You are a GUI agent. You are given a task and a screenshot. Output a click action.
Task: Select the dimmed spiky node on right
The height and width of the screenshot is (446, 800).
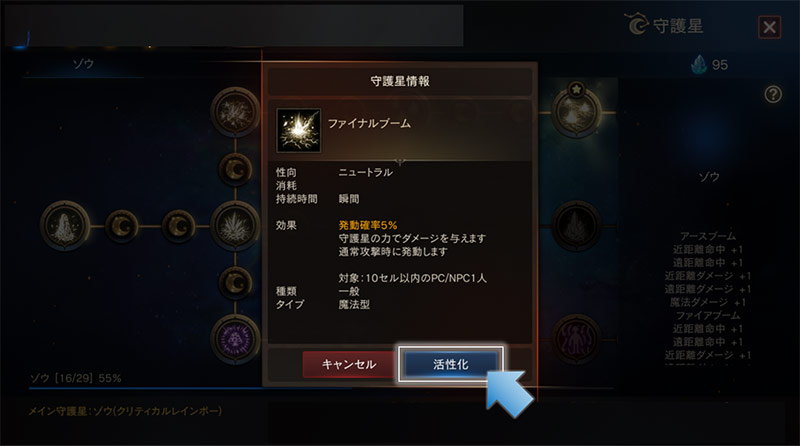(x=577, y=226)
